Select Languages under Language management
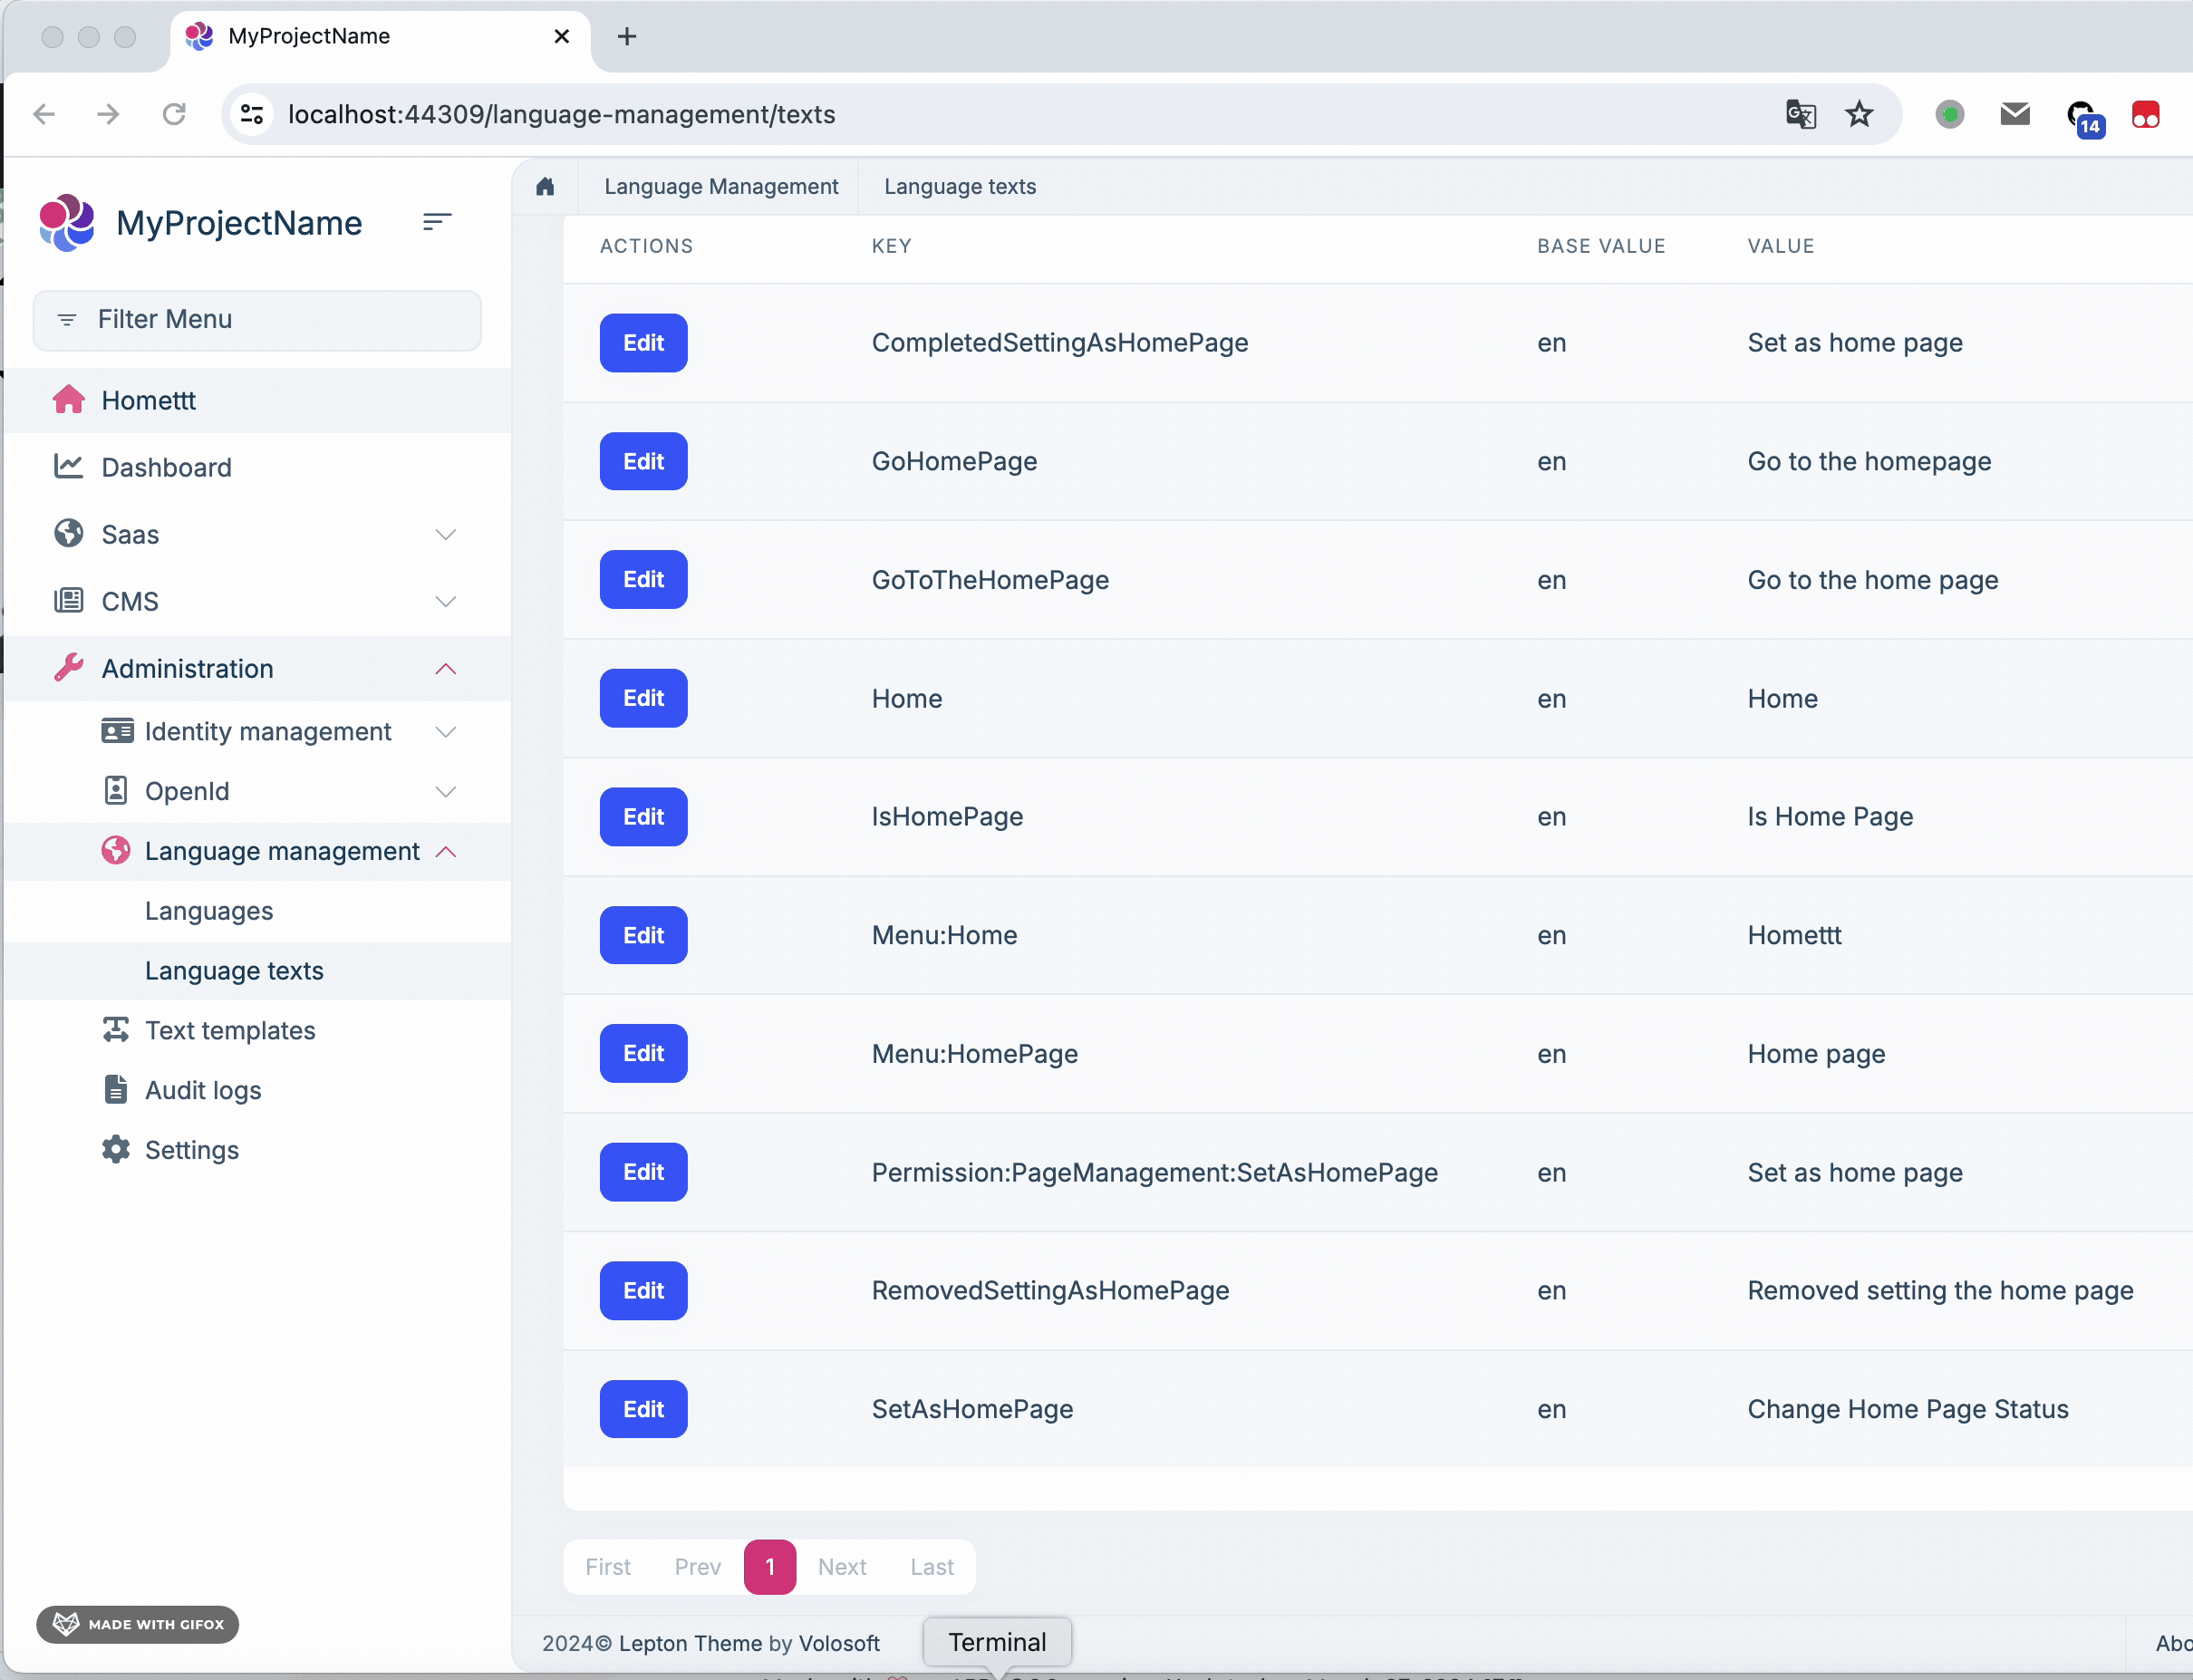Image resolution: width=2193 pixels, height=1680 pixels. (x=209, y=911)
